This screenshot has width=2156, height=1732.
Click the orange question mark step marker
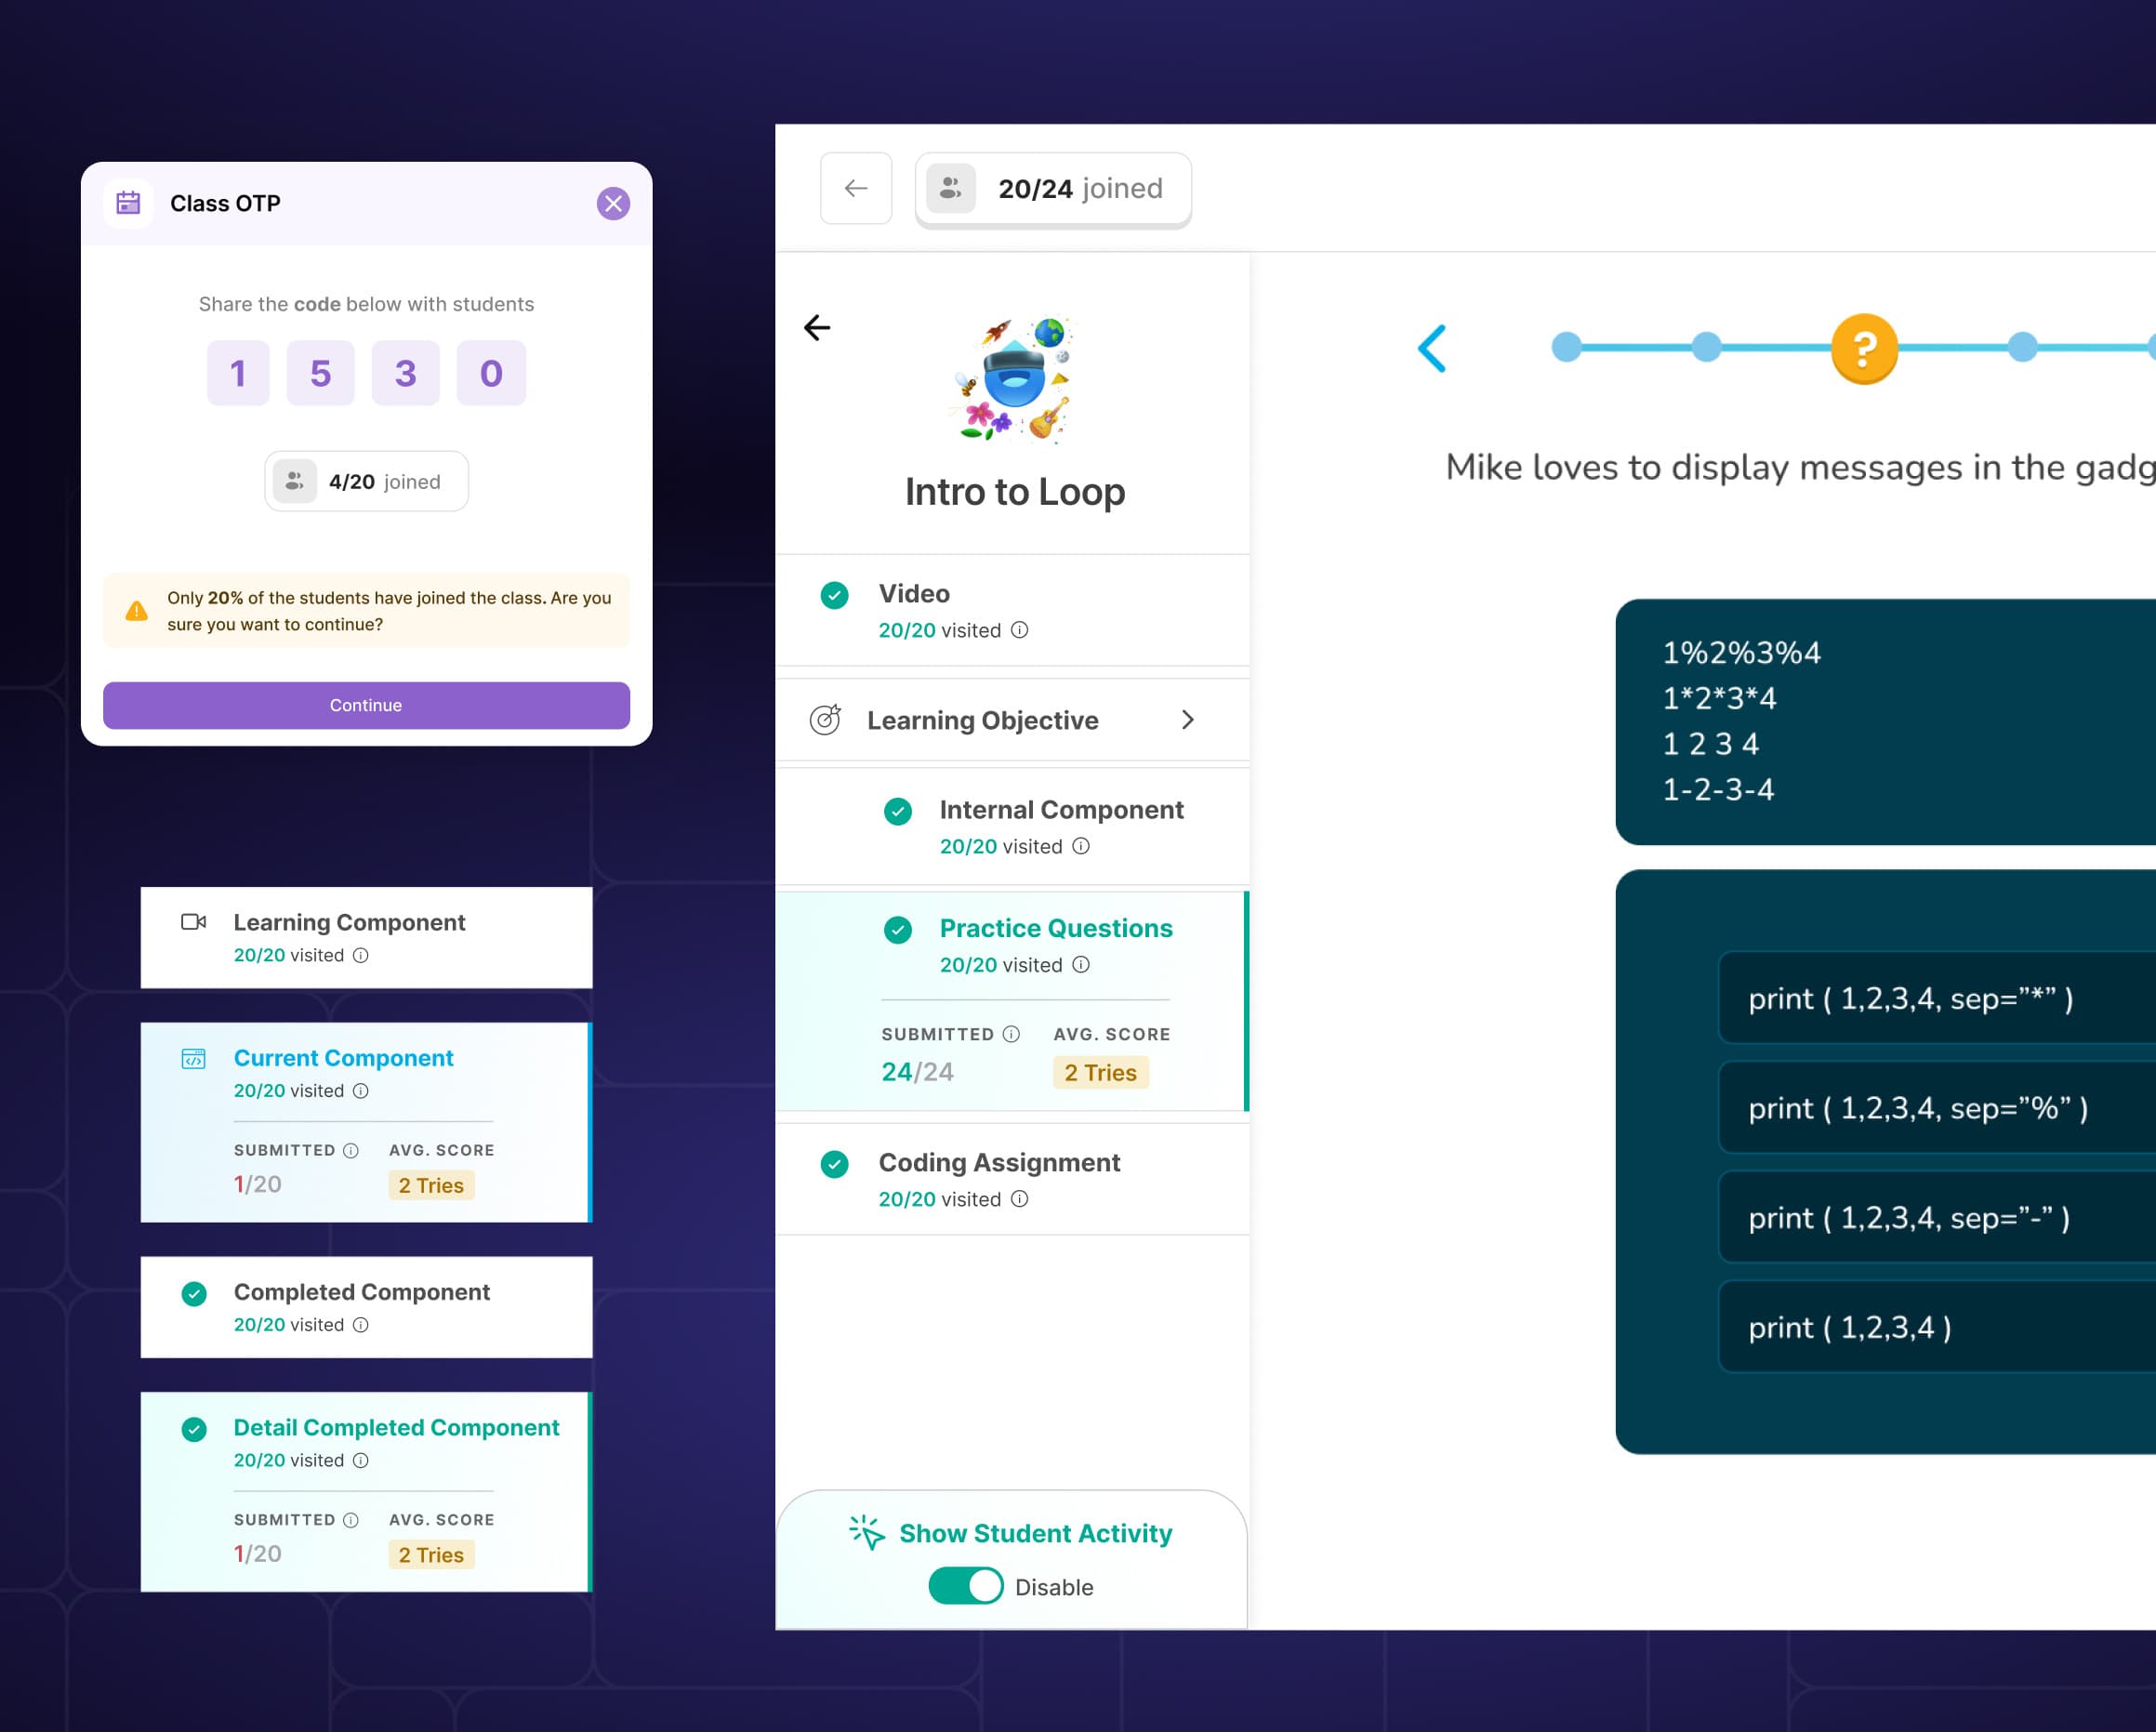(1863, 349)
